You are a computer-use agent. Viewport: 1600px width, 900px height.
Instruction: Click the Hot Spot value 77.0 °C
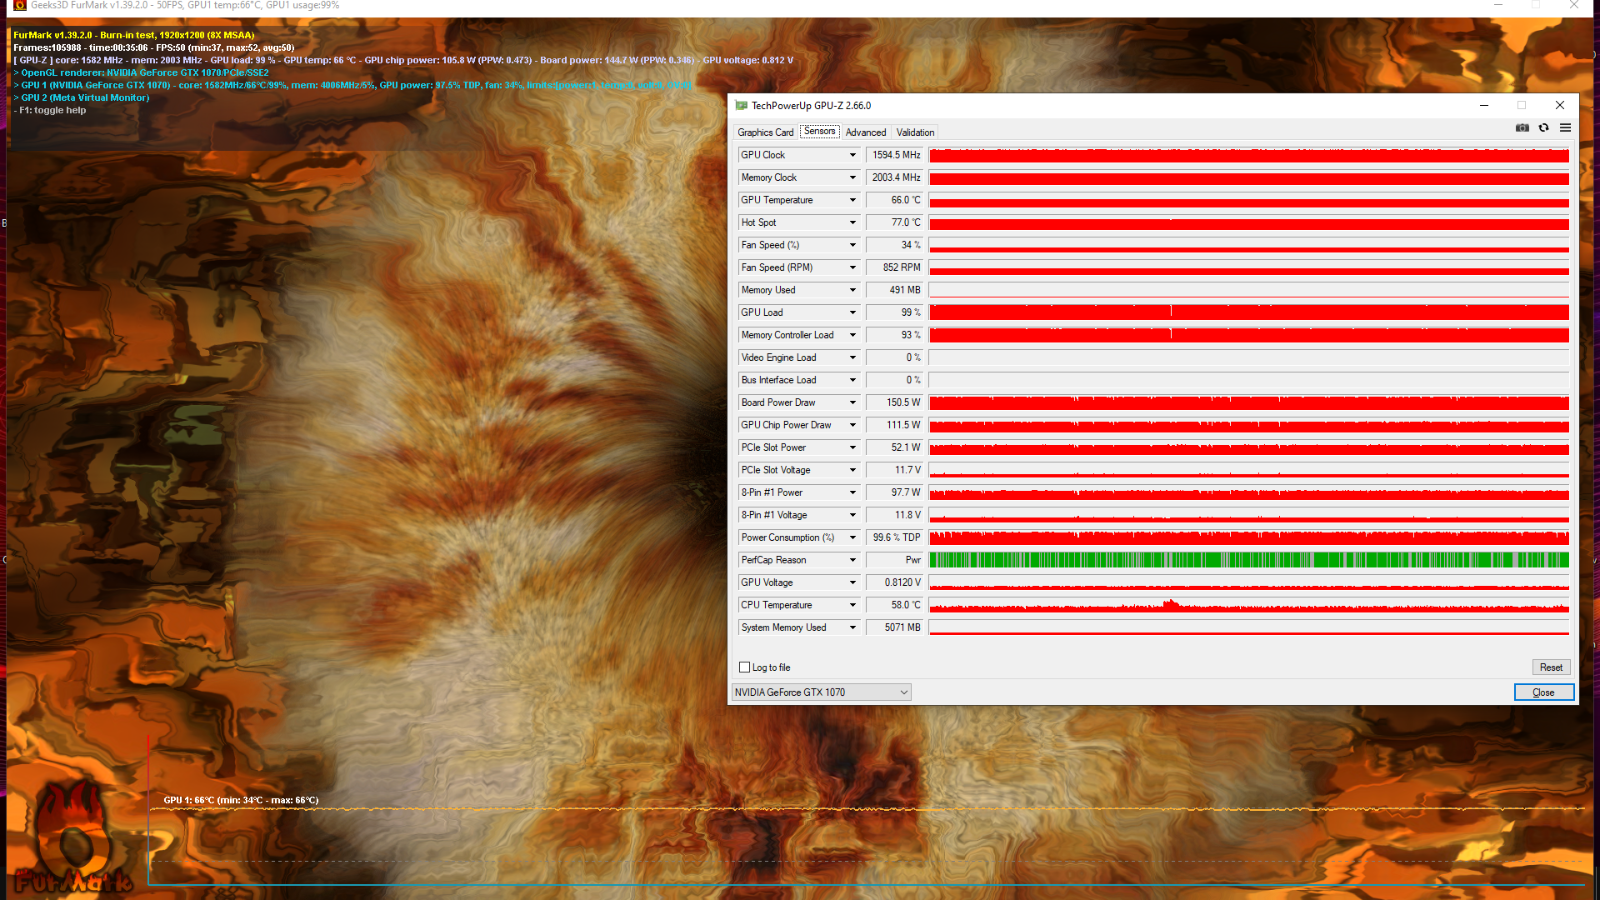point(895,222)
